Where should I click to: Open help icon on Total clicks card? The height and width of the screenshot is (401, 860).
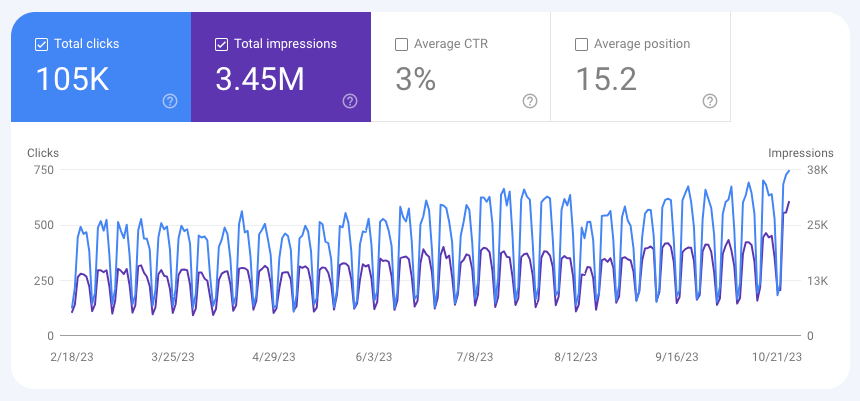point(170,101)
